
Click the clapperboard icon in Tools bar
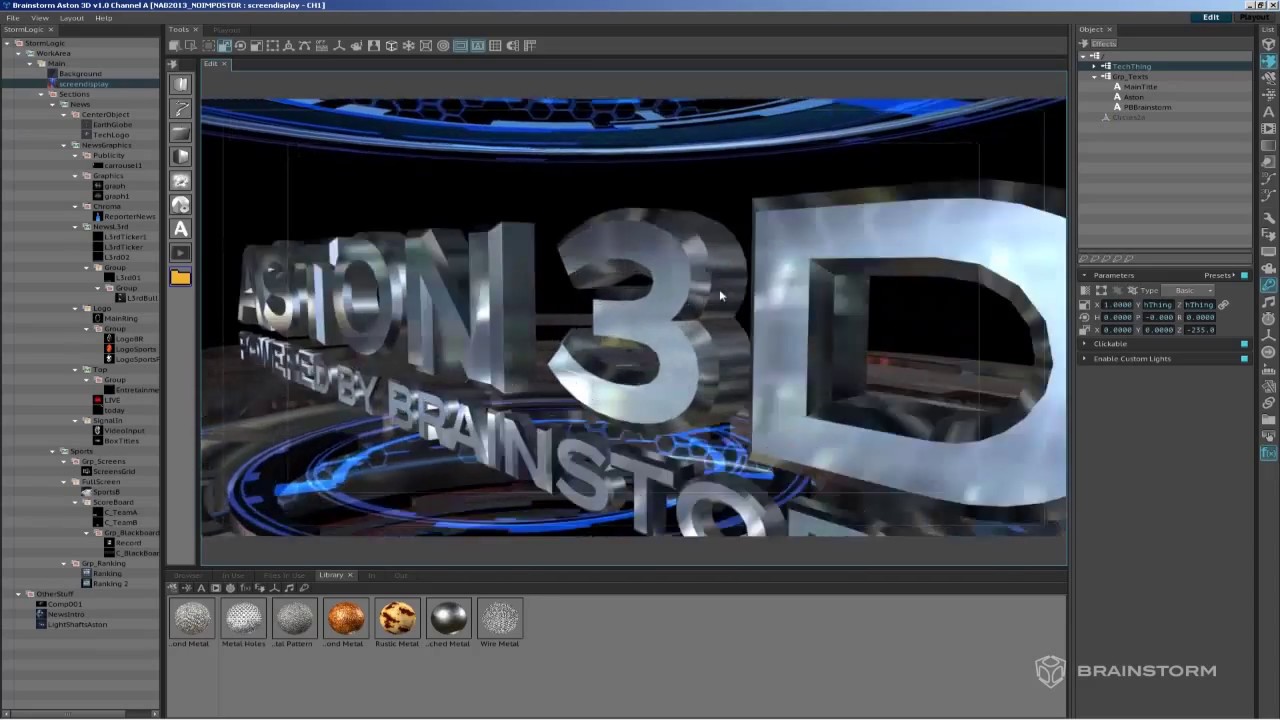click(321, 45)
